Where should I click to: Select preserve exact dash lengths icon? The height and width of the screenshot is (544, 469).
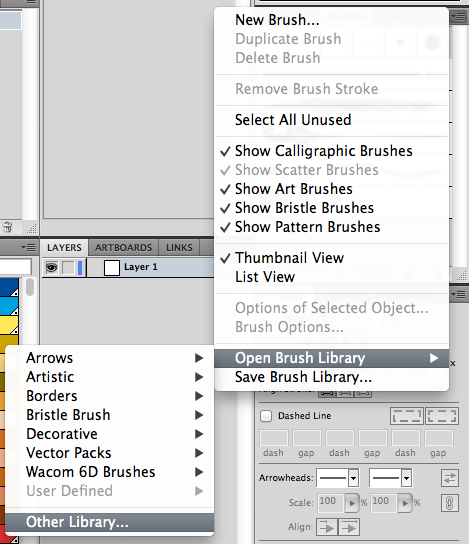tap(407, 416)
